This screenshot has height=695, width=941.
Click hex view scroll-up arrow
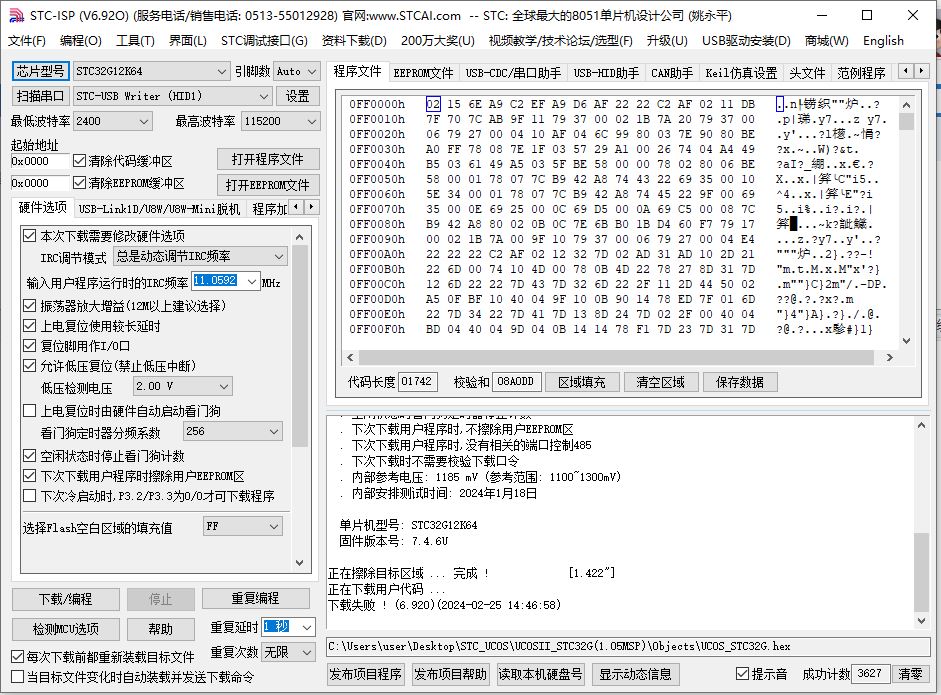click(x=906, y=105)
